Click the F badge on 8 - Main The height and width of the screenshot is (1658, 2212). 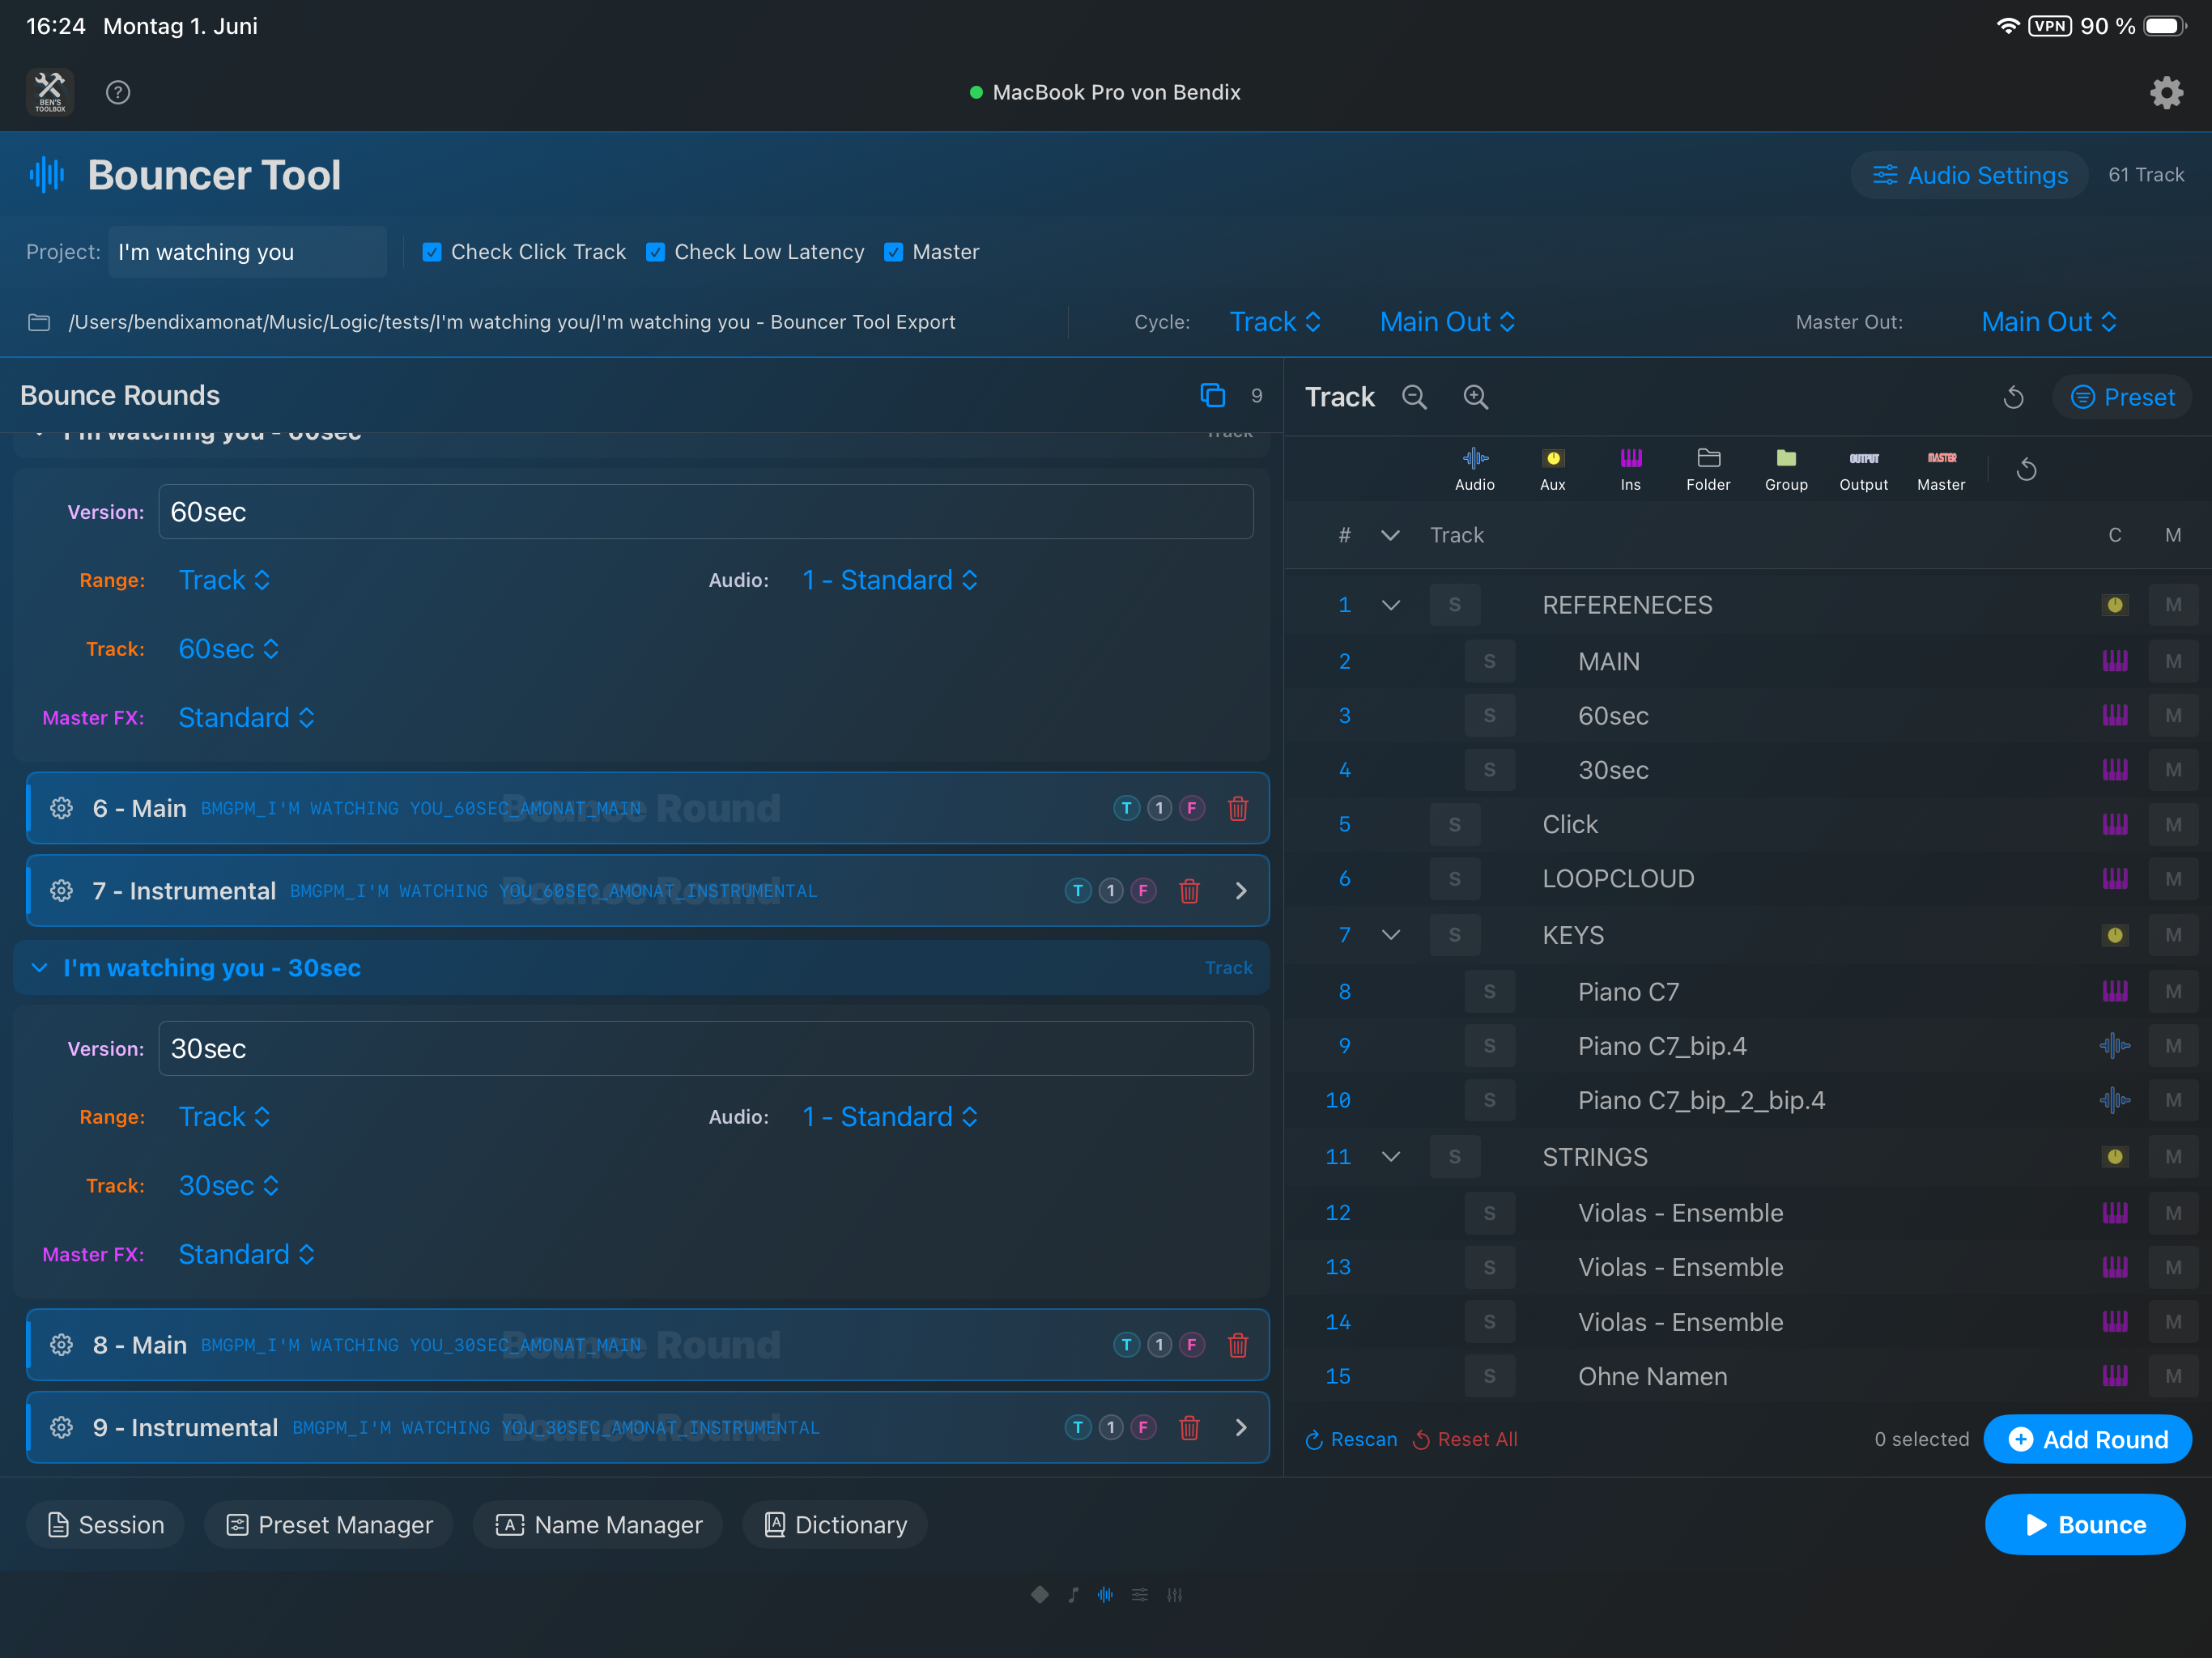(1192, 1345)
